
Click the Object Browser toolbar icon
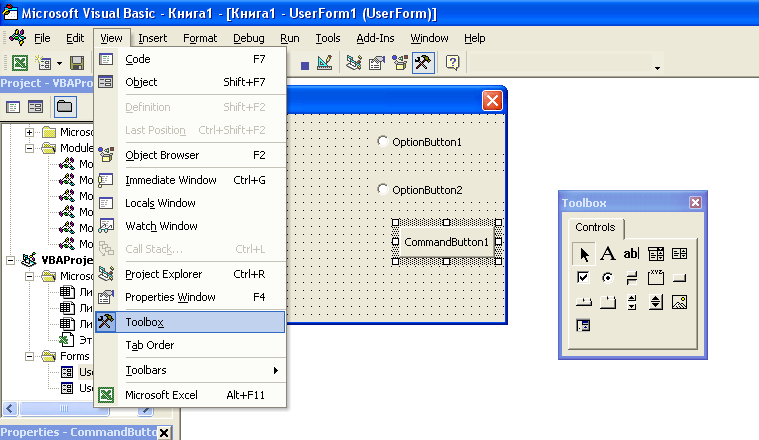[x=400, y=63]
